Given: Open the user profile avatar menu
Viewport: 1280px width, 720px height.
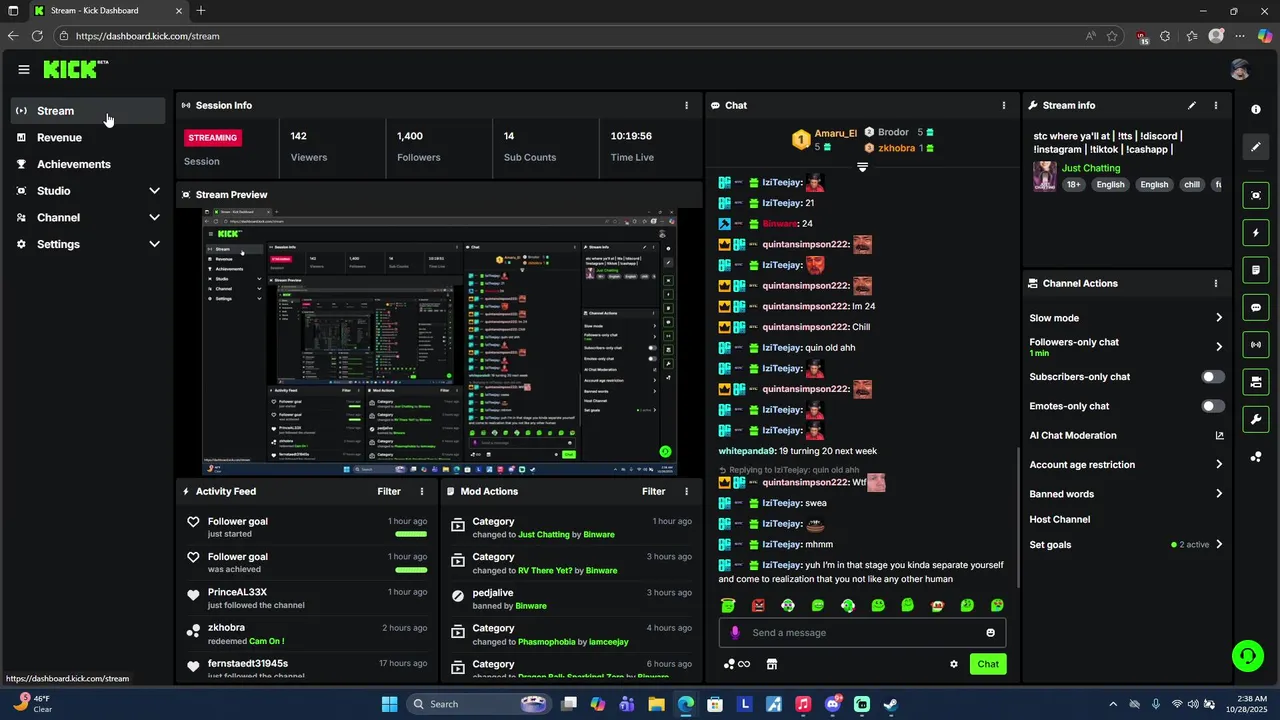Looking at the screenshot, I should tap(1240, 69).
